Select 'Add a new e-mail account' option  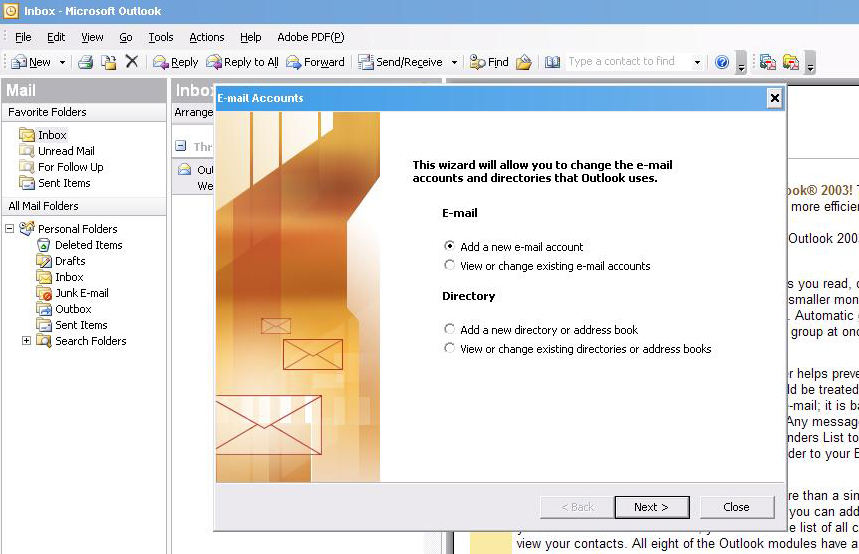click(513, 247)
